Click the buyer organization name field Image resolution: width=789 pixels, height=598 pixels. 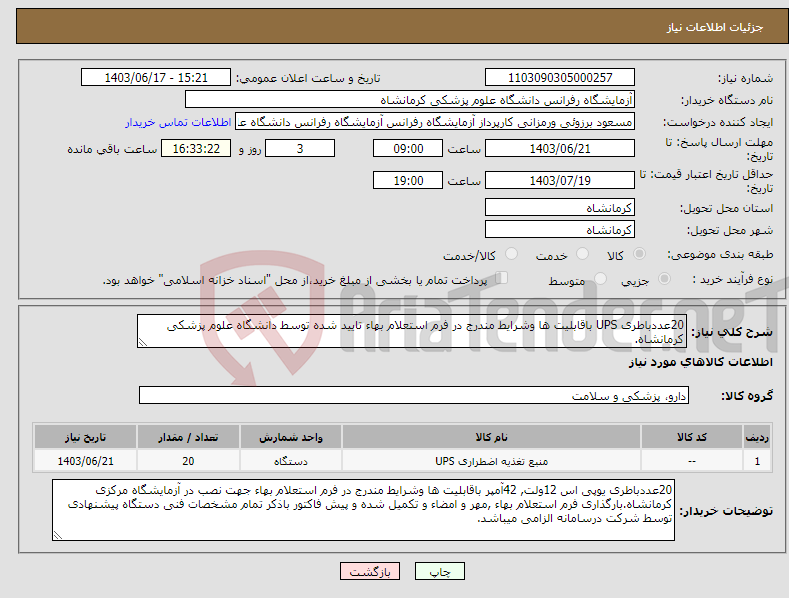click(x=410, y=100)
